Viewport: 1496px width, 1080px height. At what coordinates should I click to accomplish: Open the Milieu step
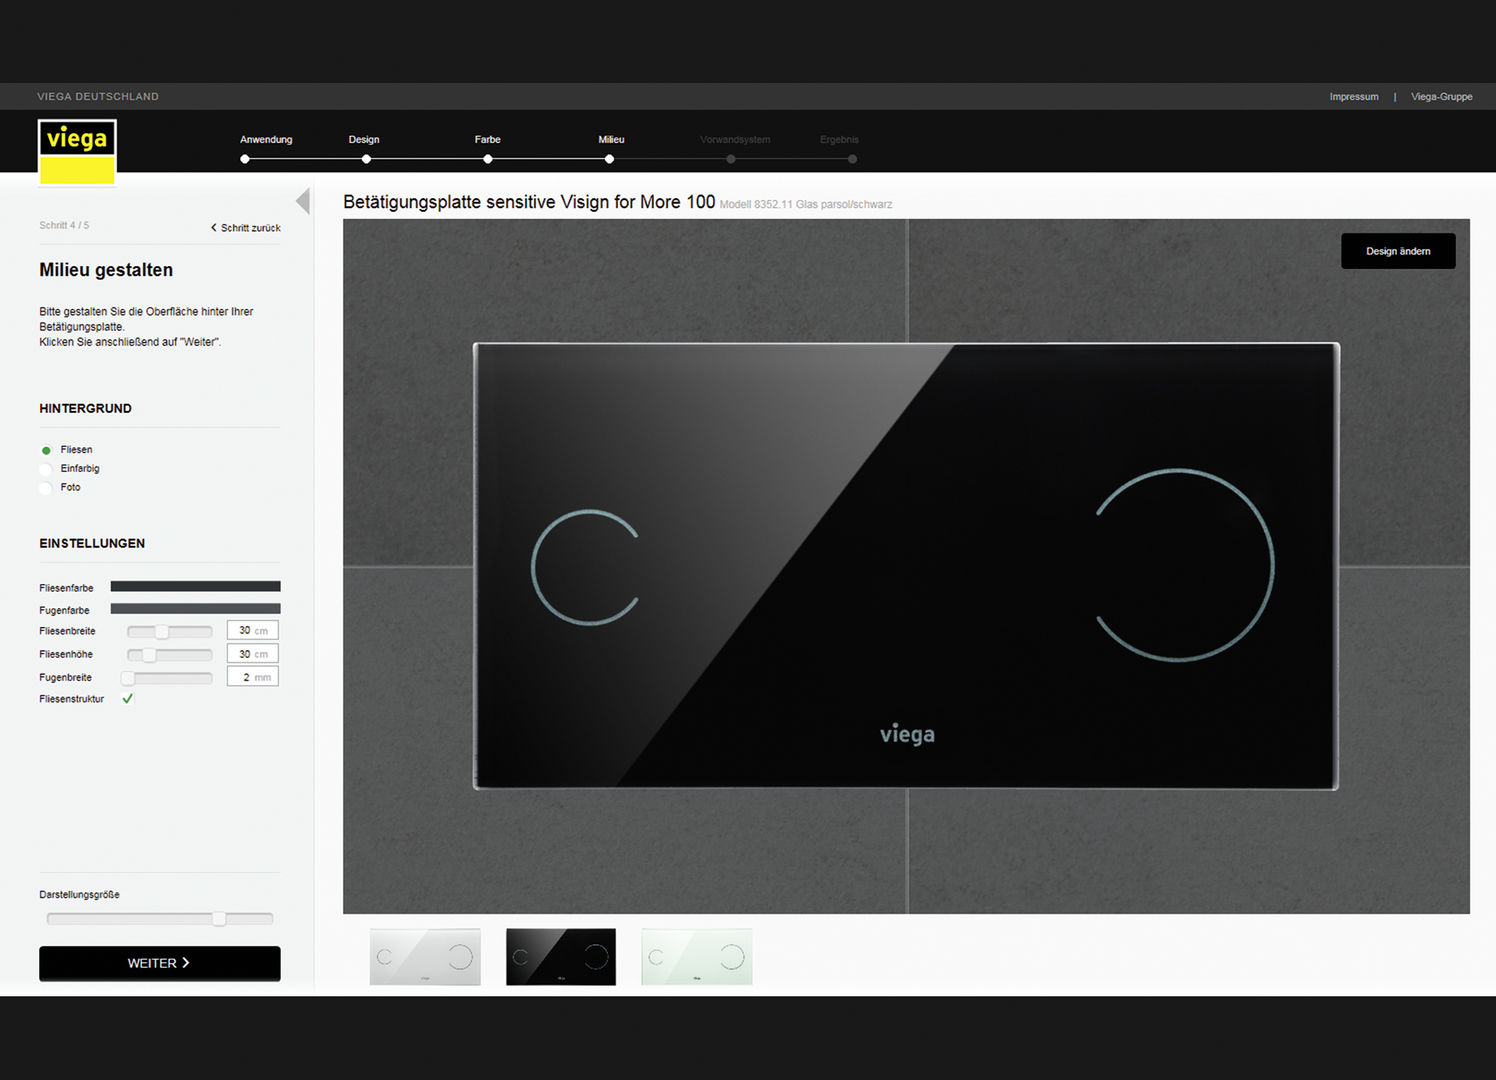(x=611, y=140)
